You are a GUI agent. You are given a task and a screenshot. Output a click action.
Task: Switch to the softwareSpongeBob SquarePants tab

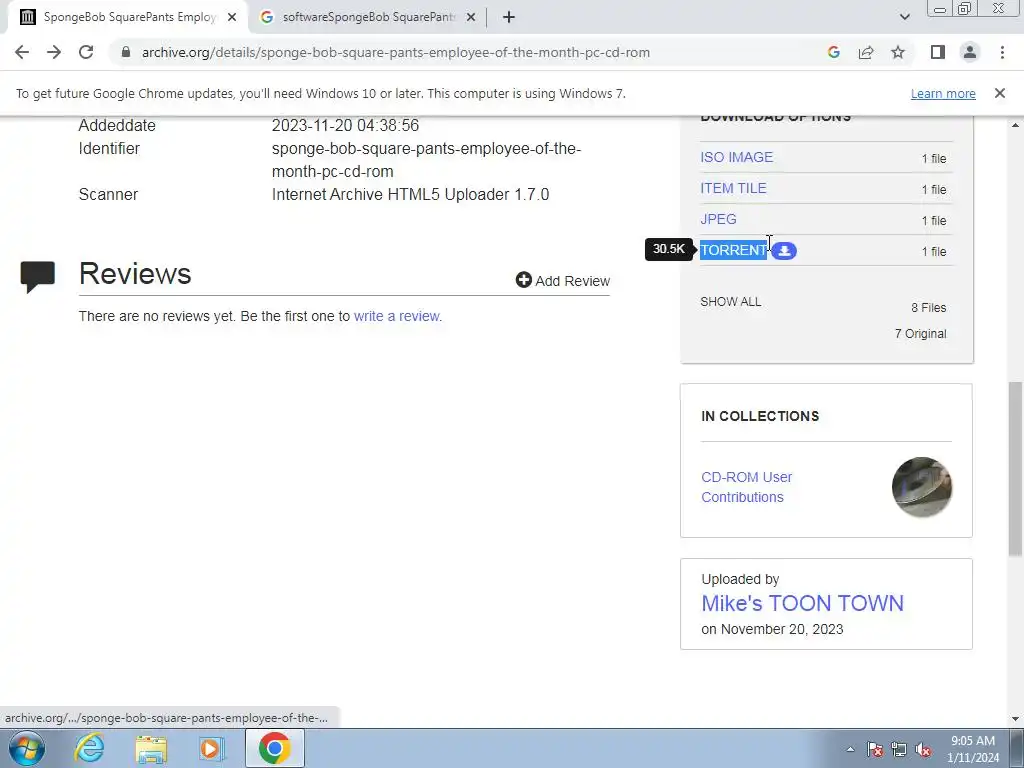coord(368,17)
